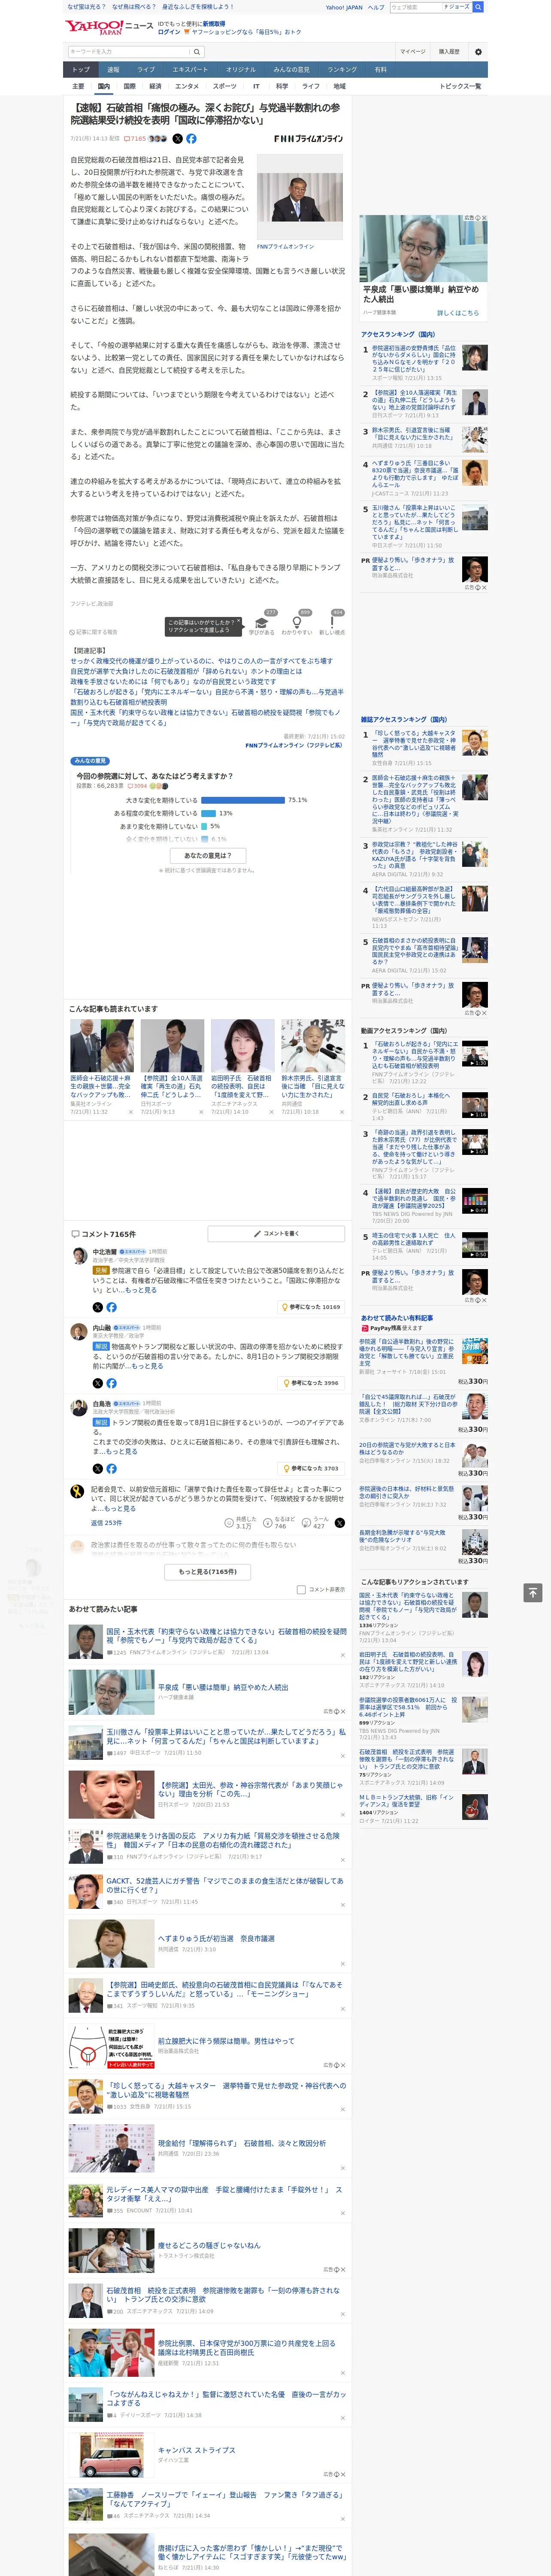Open the ヘルプ link at the top

coord(376,7)
